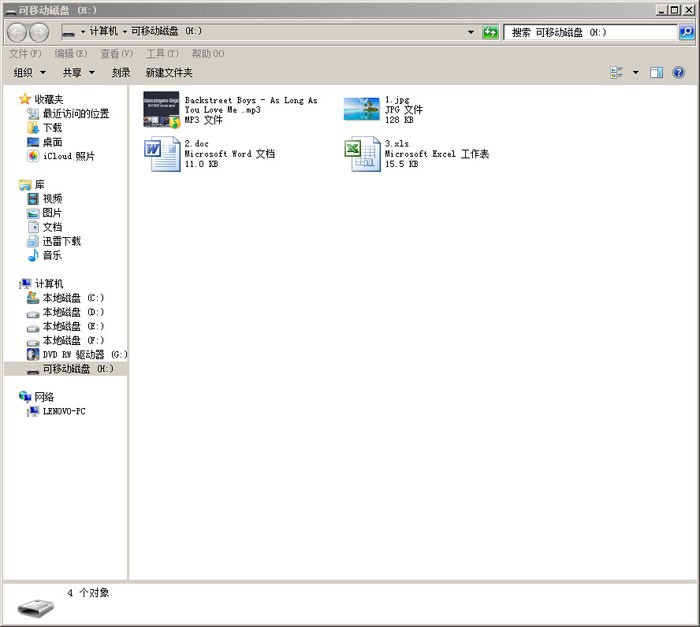Expand the 组织 dropdown menu
This screenshot has height=627, width=700.
(29, 73)
